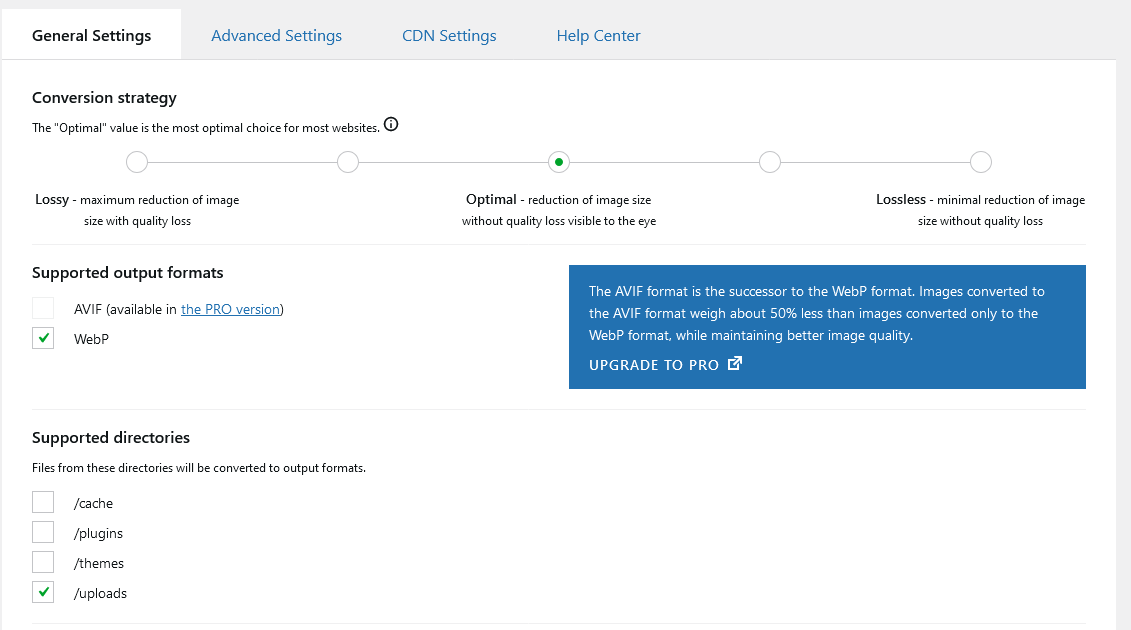The image size is (1131, 630).
Task: Enable the /themes directory checkbox
Action: click(x=43, y=562)
